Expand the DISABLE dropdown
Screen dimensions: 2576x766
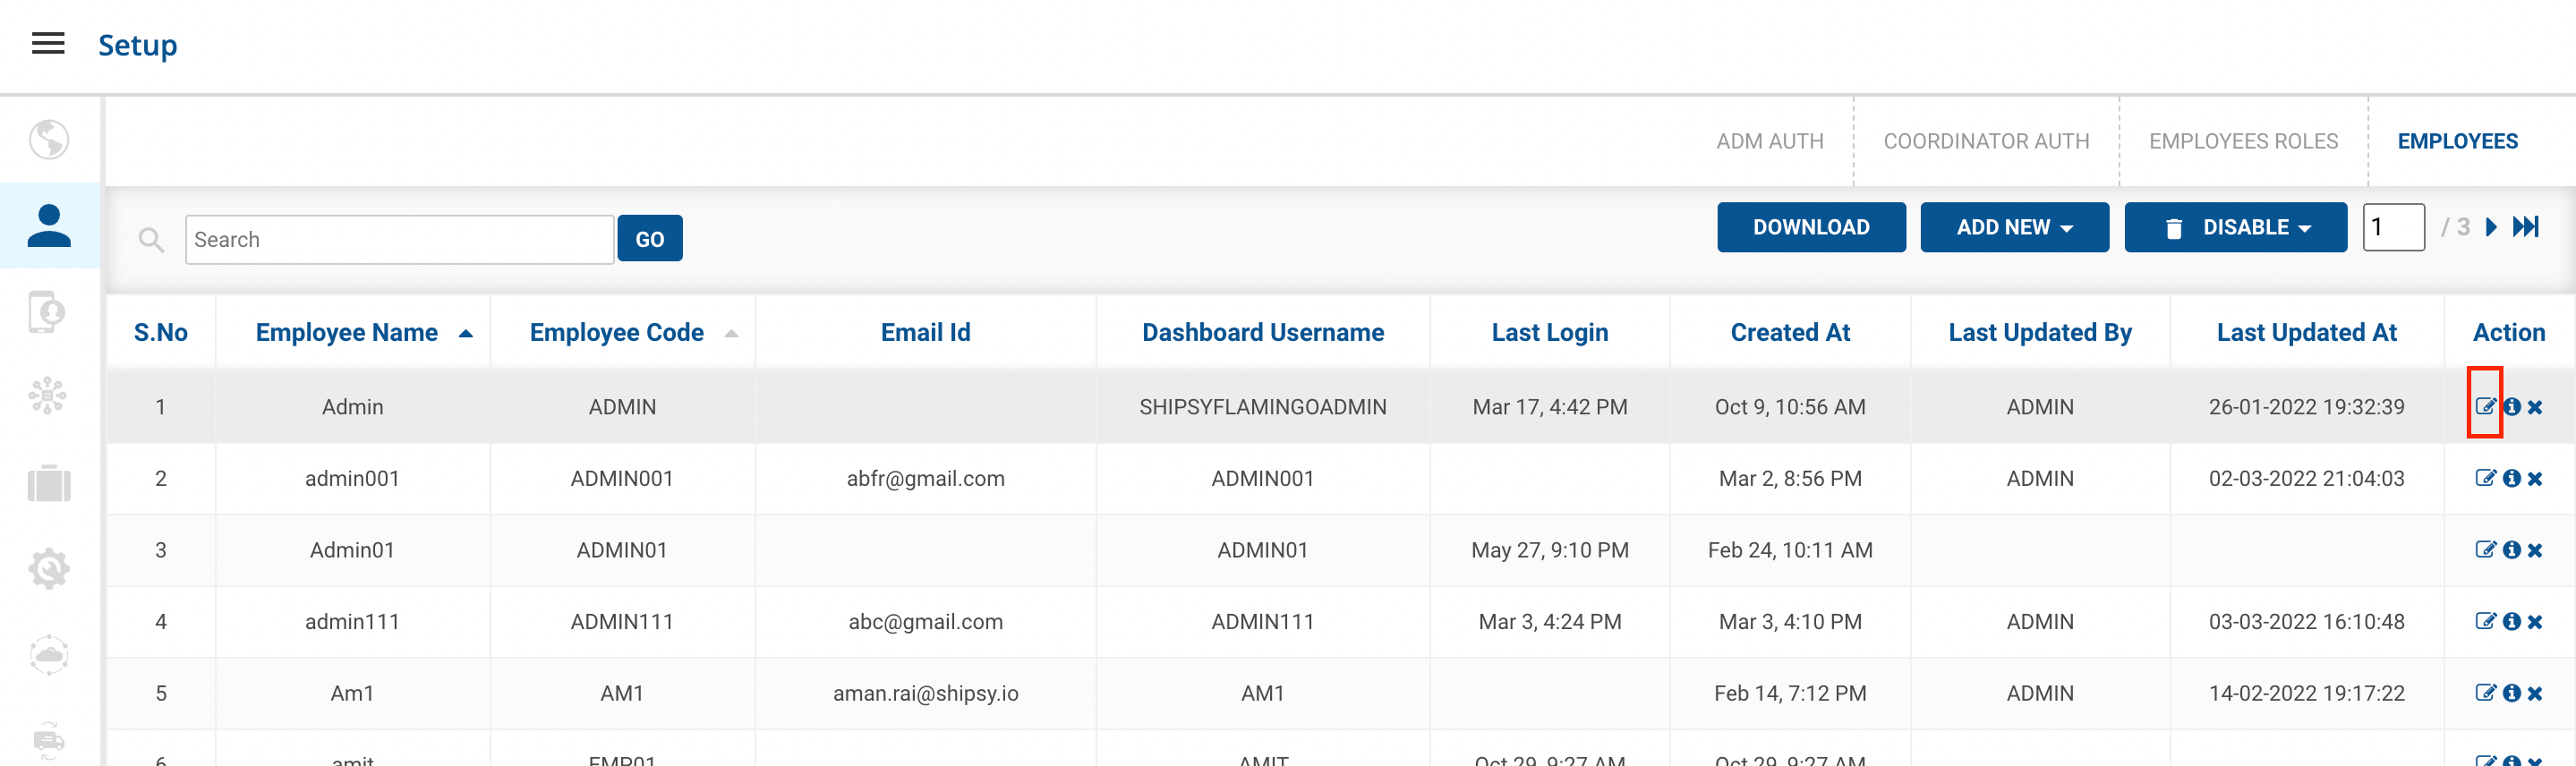[2235, 227]
